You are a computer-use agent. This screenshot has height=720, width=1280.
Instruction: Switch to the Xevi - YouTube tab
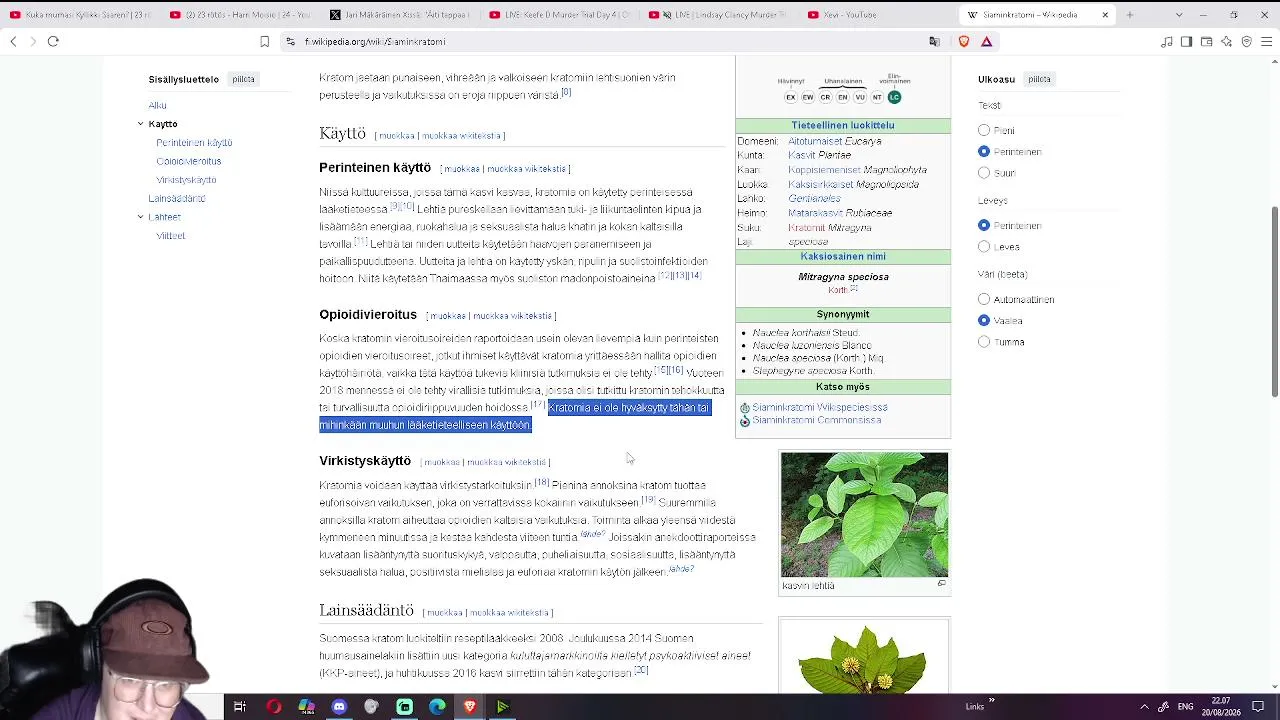coord(879,15)
